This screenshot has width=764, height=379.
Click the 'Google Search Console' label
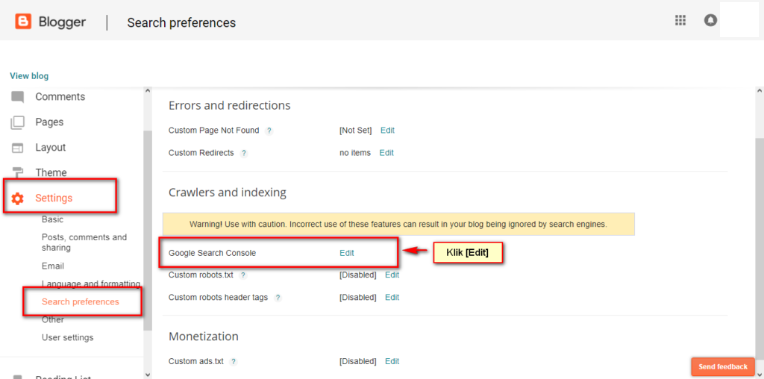click(212, 253)
